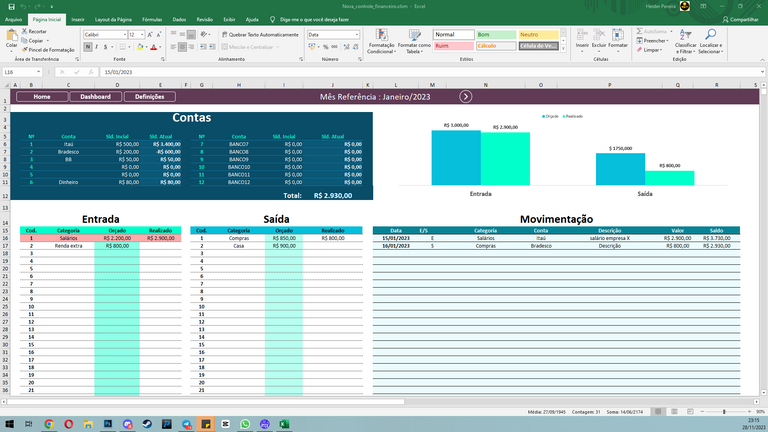Screen dimensions: 768x432
Task: Click increase decimal places icon
Action: 346,47
